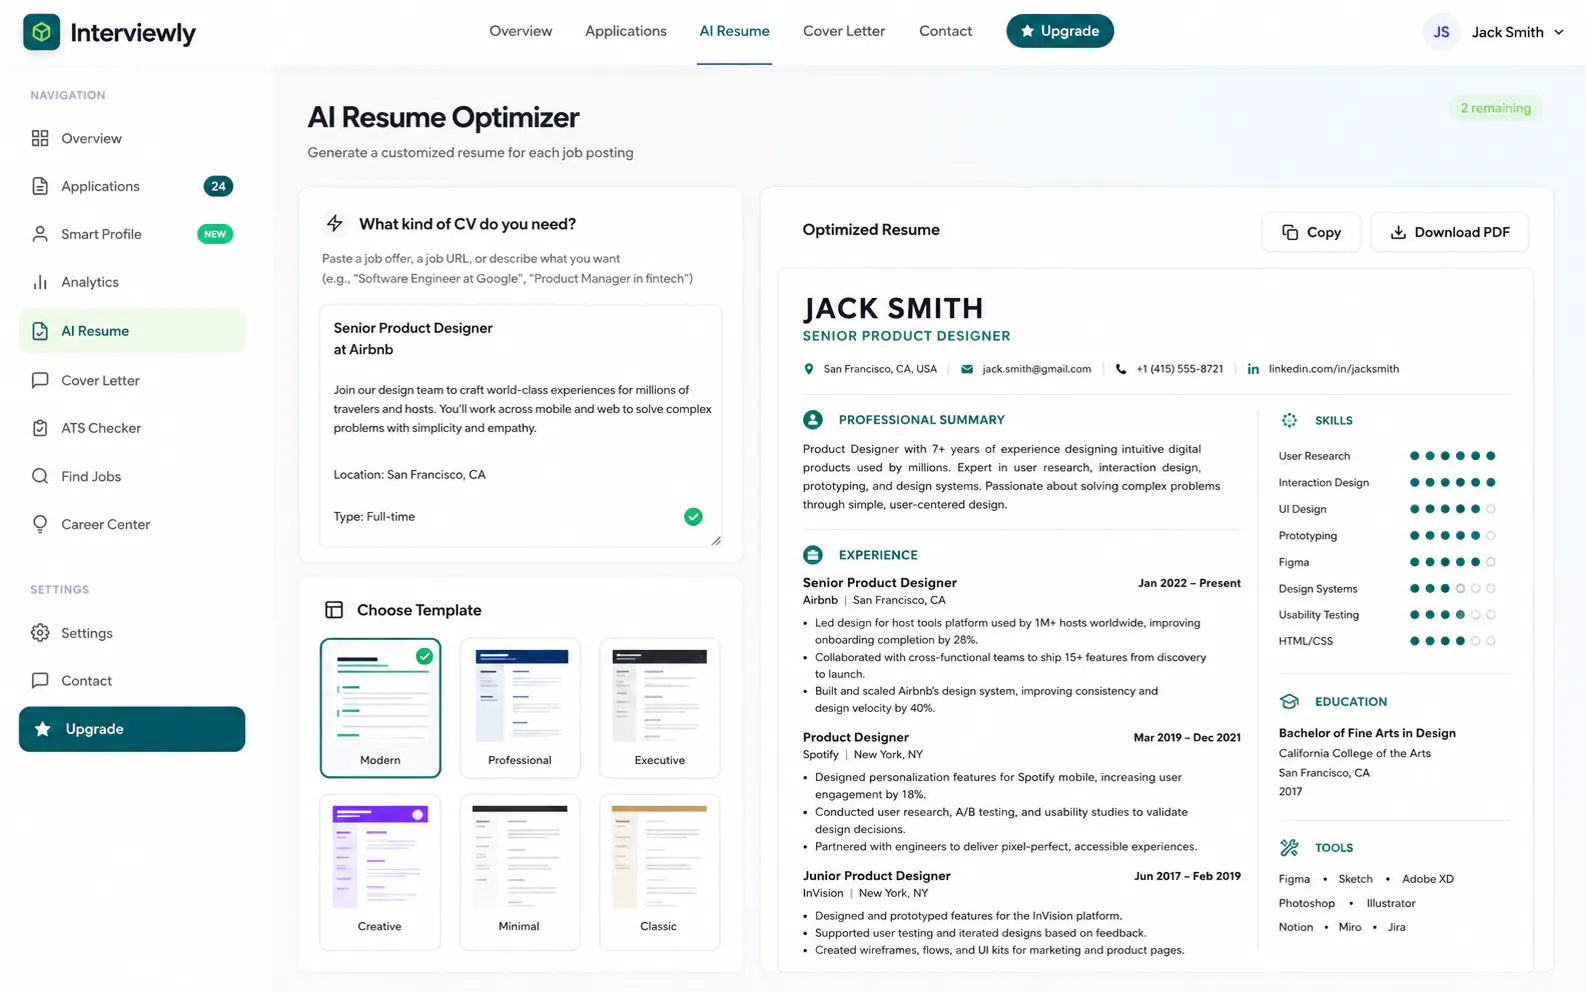Click the User Research skill rating dots
Screen dimensions: 1586x992
pyautogui.click(x=1452, y=456)
